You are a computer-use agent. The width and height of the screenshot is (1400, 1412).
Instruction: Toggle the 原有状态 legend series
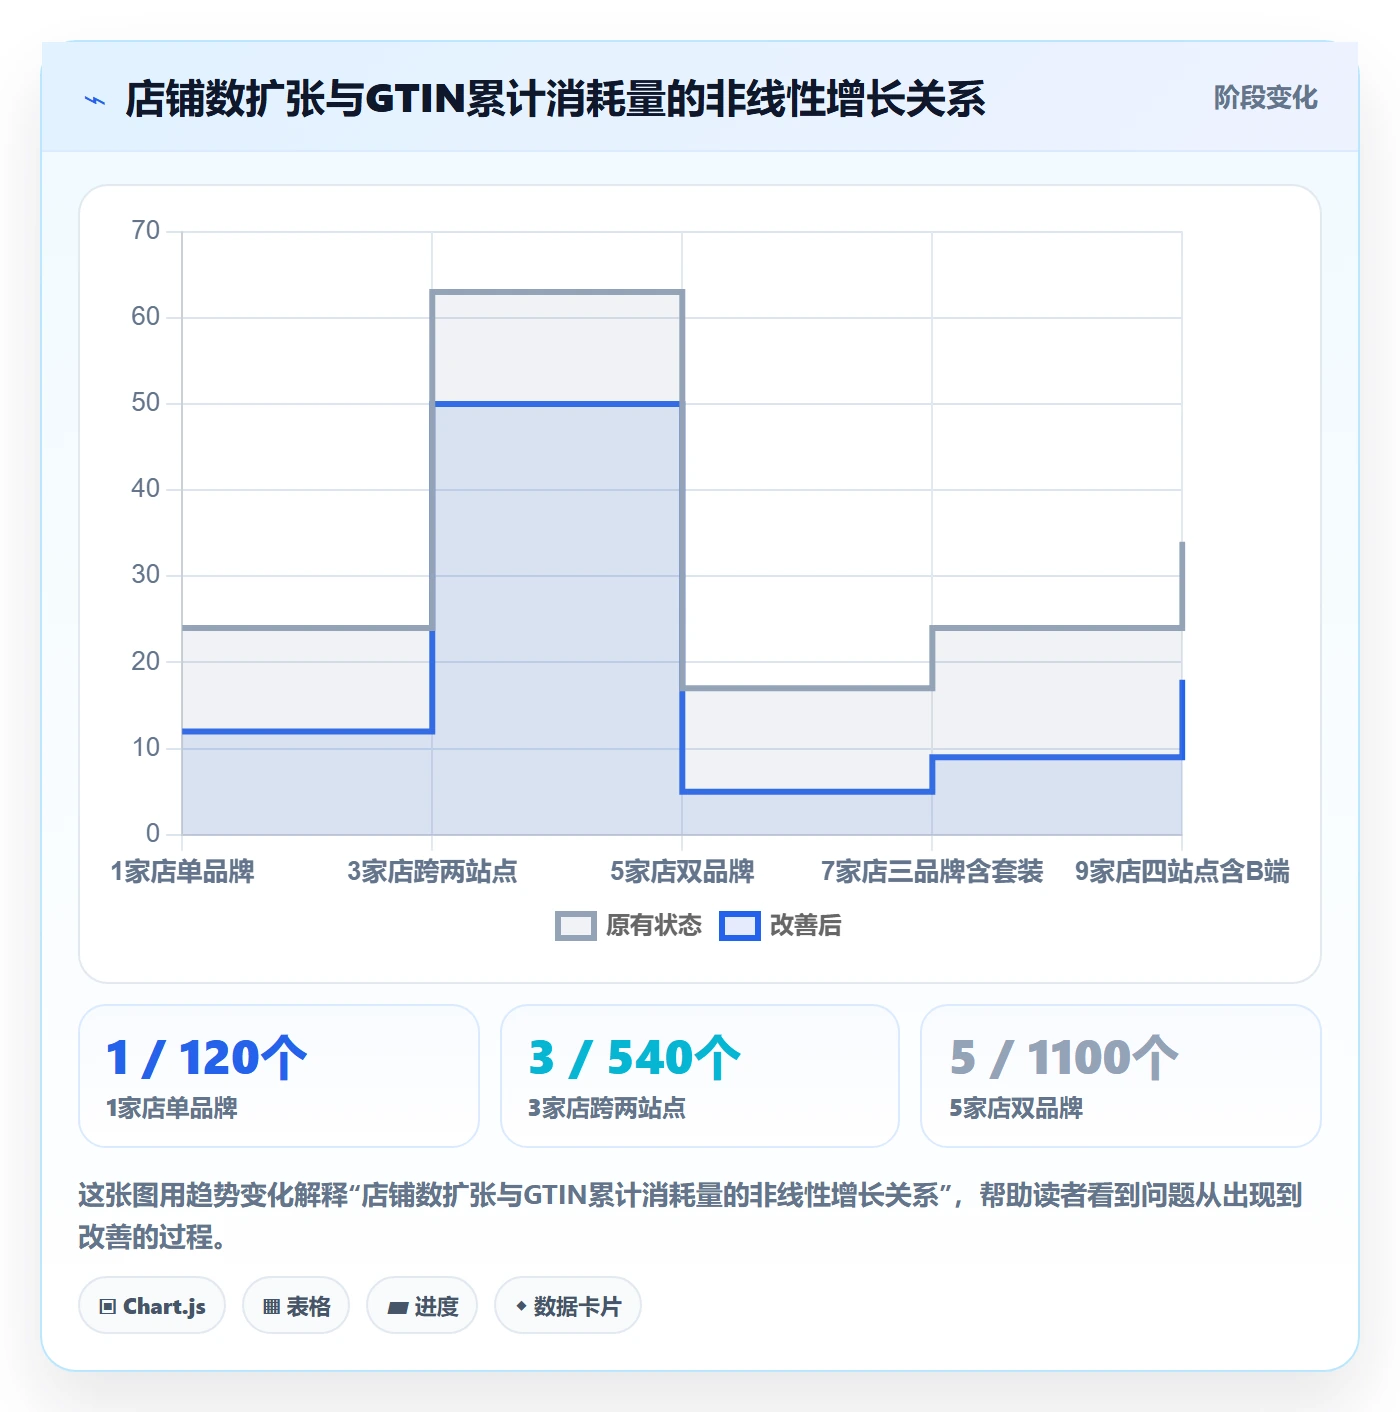pos(629,926)
